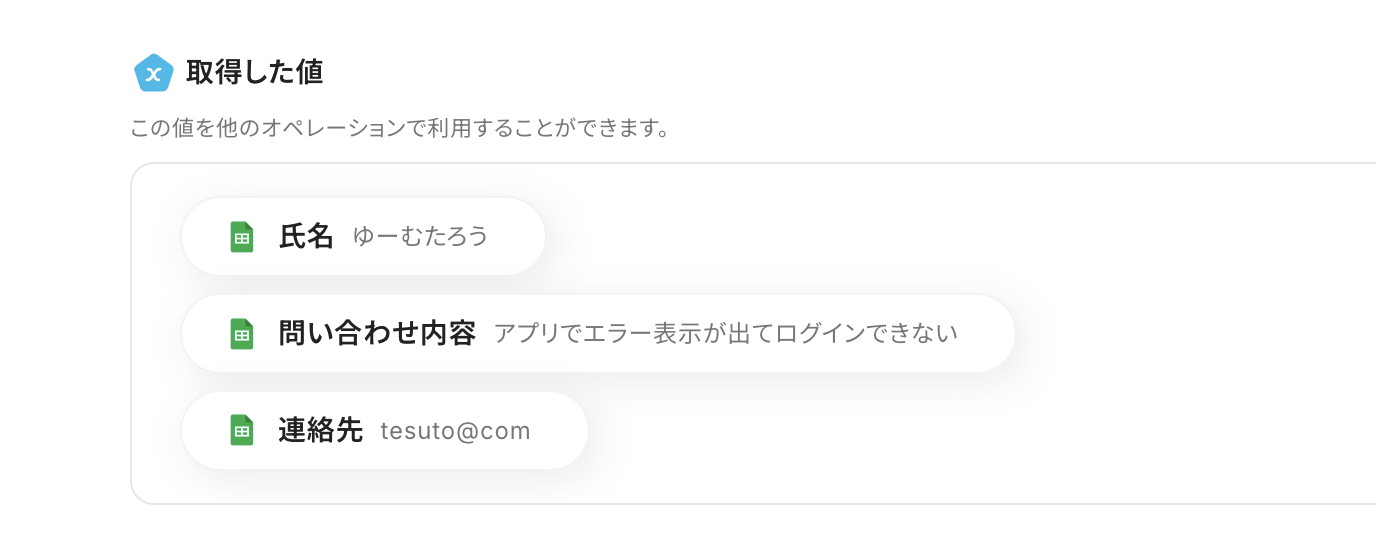Select the 問い合わせ内容 label text
The height and width of the screenshot is (554, 1376).
coord(377,334)
